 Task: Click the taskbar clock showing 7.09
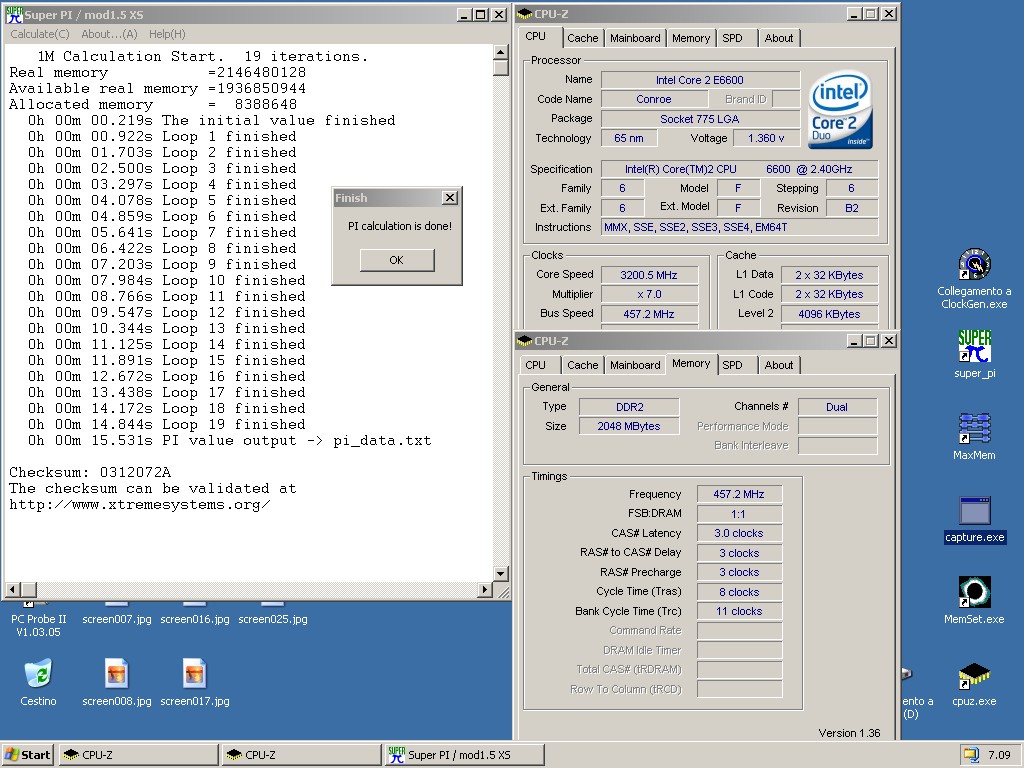pos(999,754)
